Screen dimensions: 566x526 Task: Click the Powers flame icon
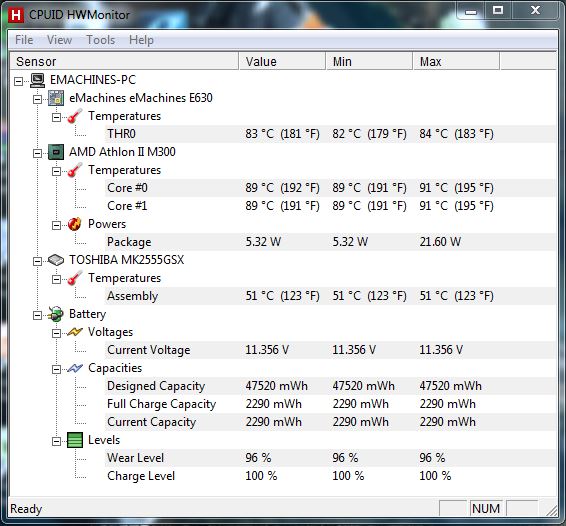click(x=75, y=224)
